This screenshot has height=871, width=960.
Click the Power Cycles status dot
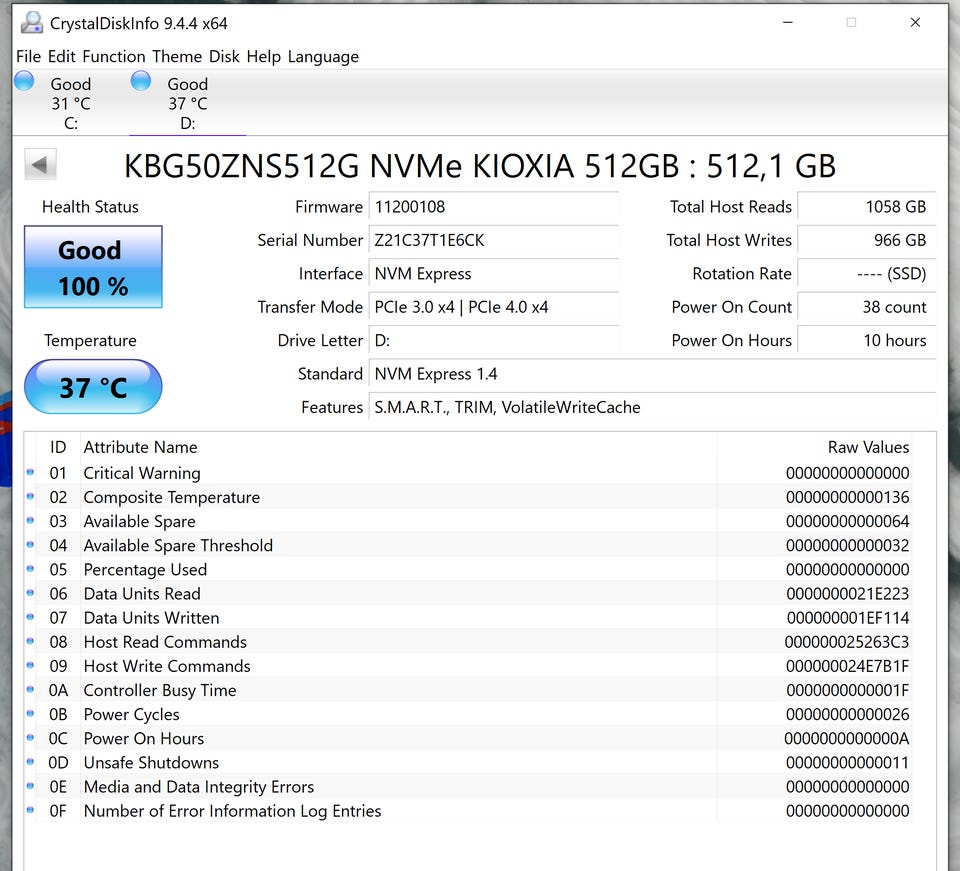tap(30, 714)
